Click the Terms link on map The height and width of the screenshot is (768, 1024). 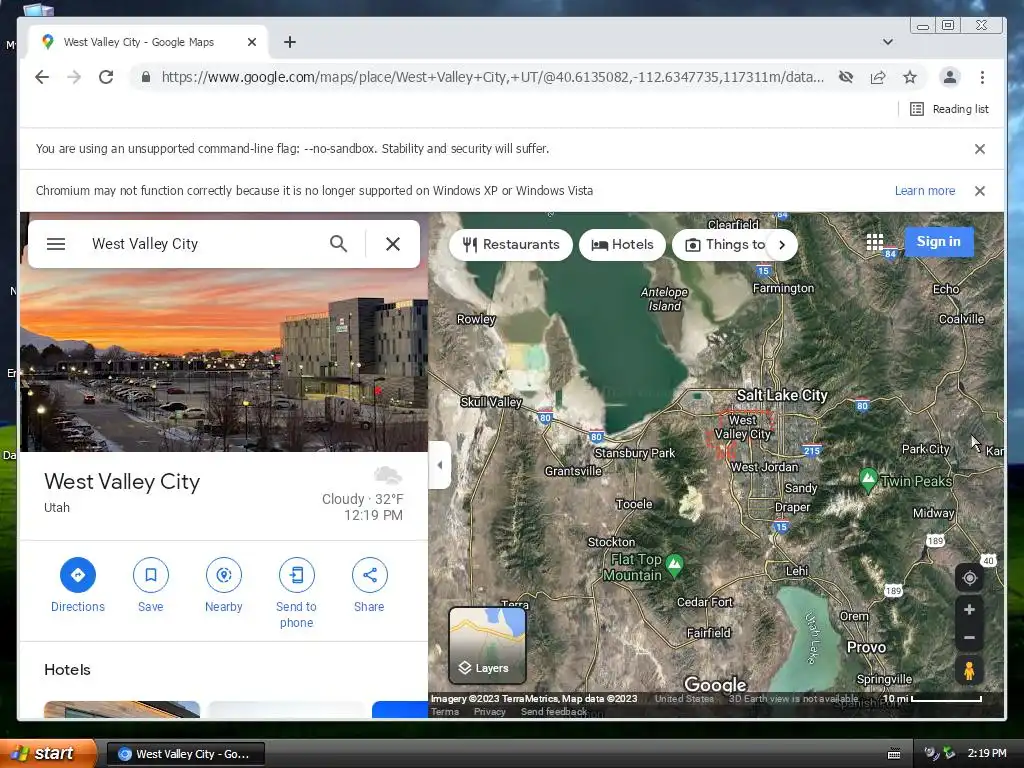click(445, 712)
